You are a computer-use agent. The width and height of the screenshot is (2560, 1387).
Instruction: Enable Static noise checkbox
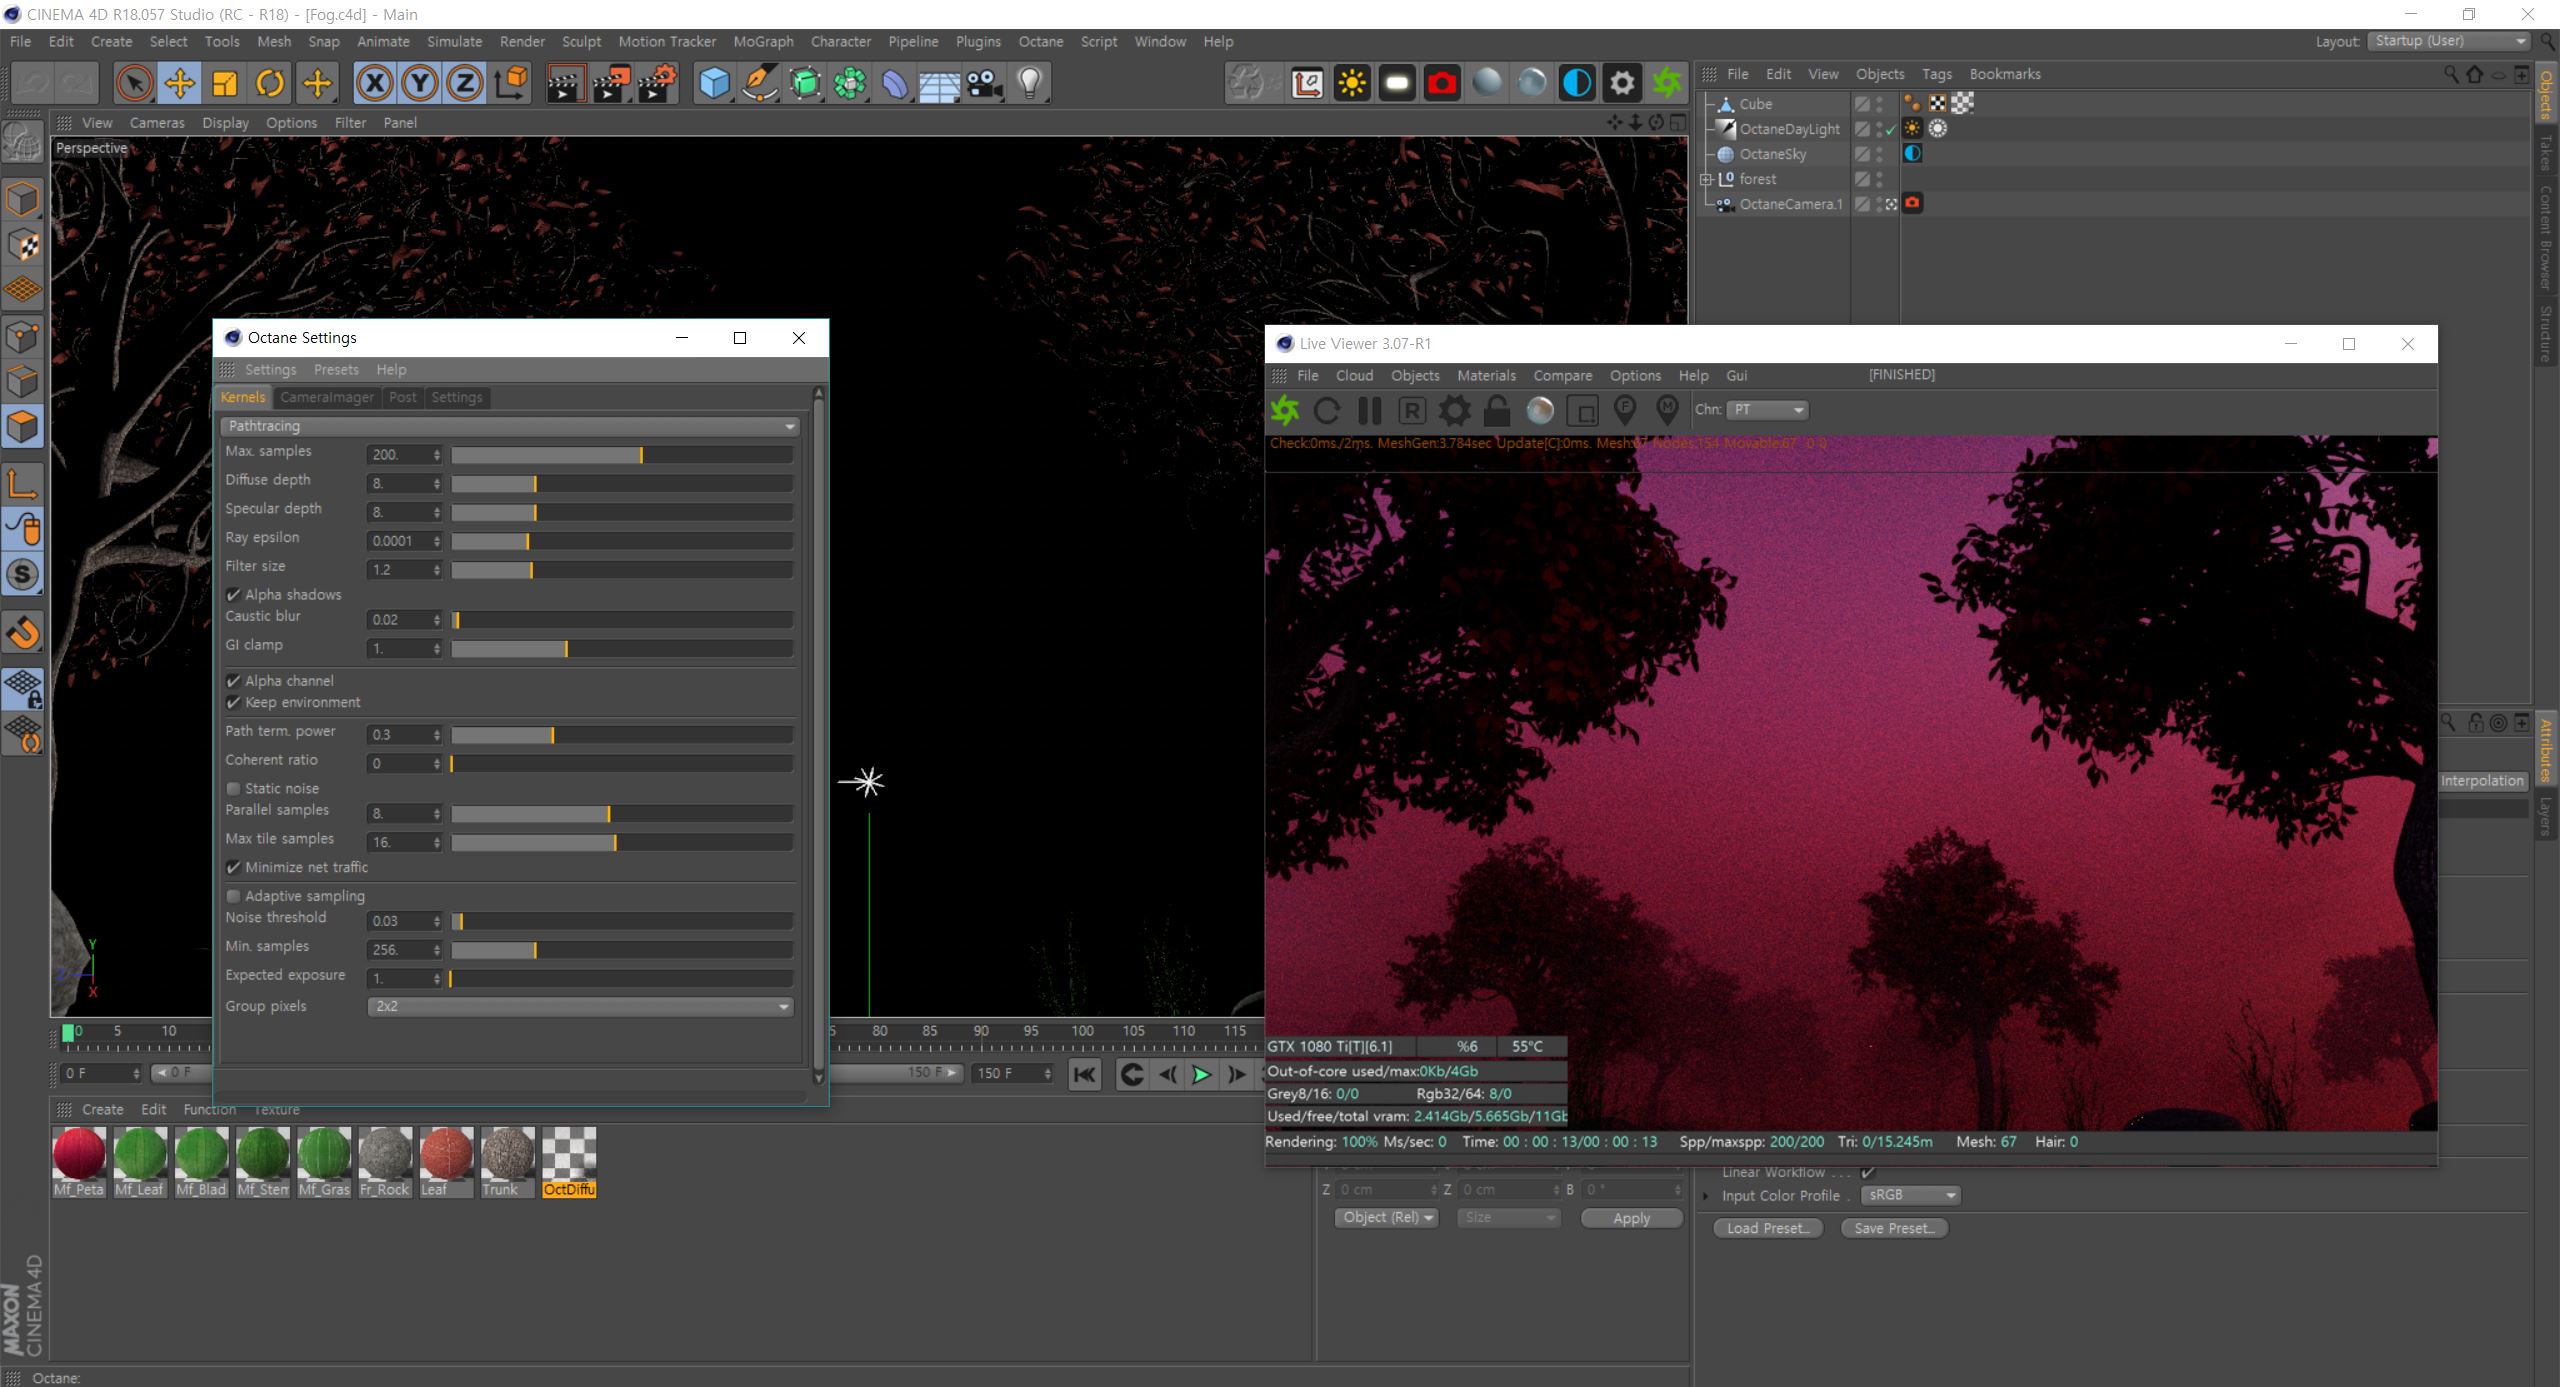point(233,789)
